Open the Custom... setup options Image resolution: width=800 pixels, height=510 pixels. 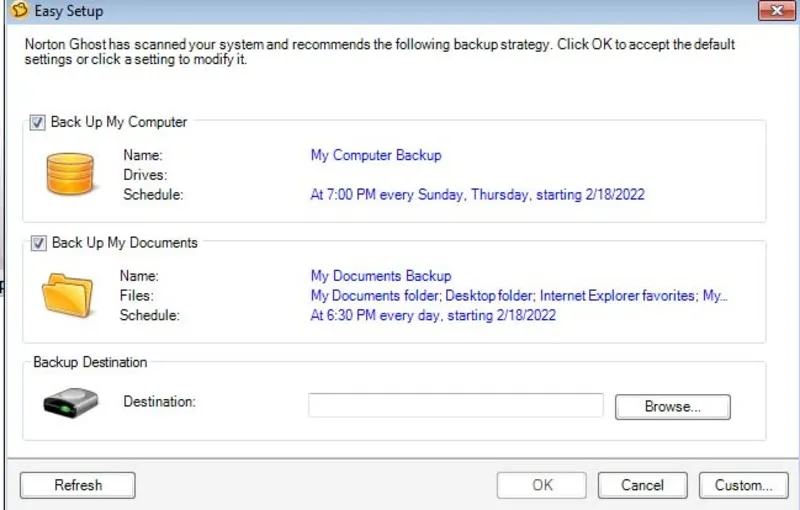pos(743,485)
